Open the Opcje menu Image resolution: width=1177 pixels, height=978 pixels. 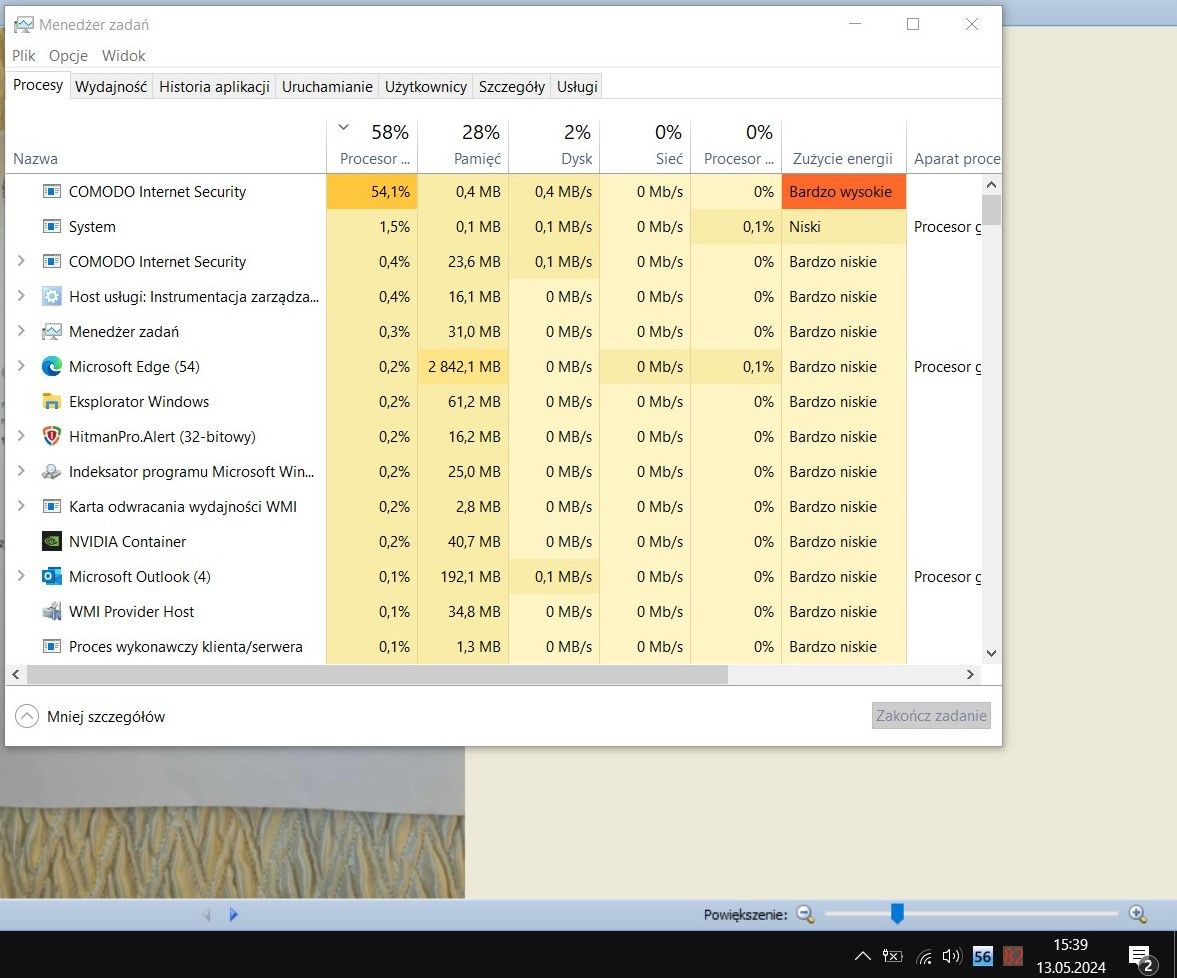pos(68,56)
